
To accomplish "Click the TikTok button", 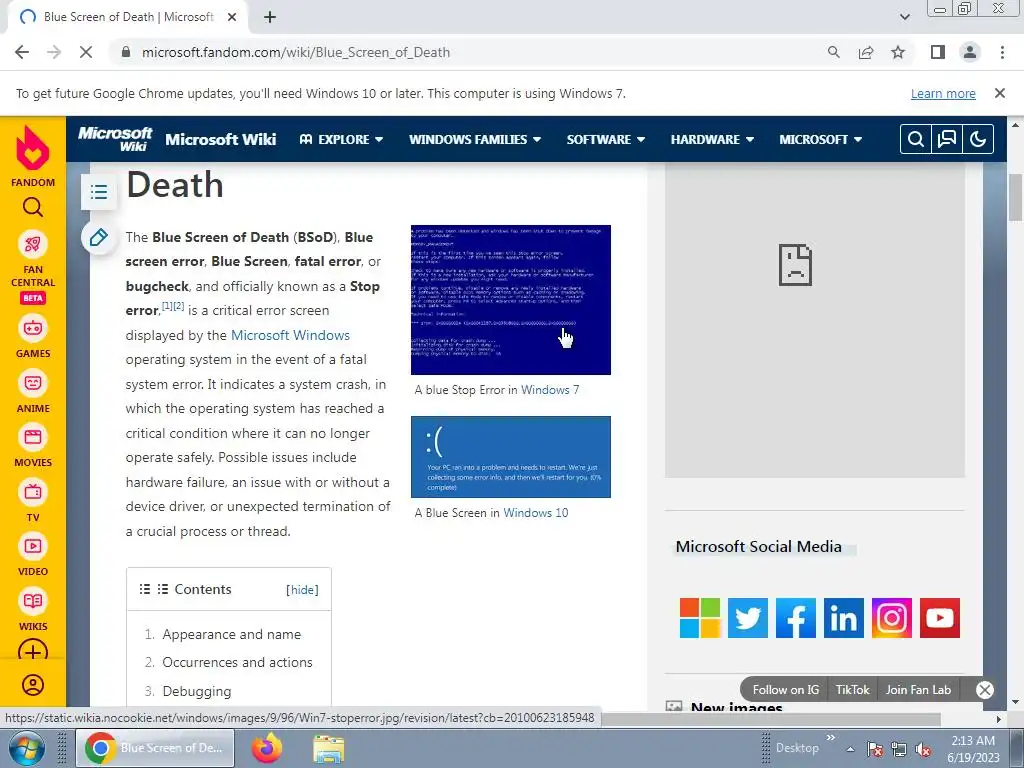I will (852, 690).
